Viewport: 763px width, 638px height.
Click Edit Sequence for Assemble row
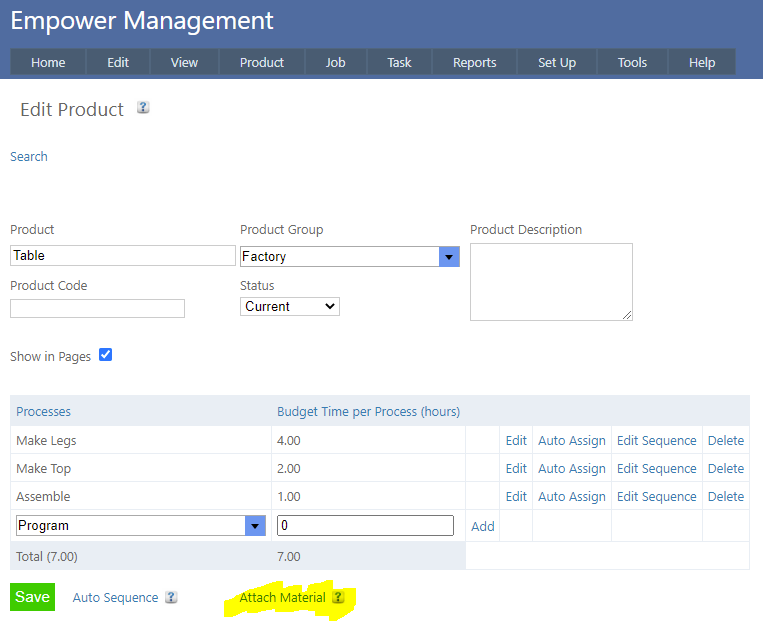click(x=656, y=496)
